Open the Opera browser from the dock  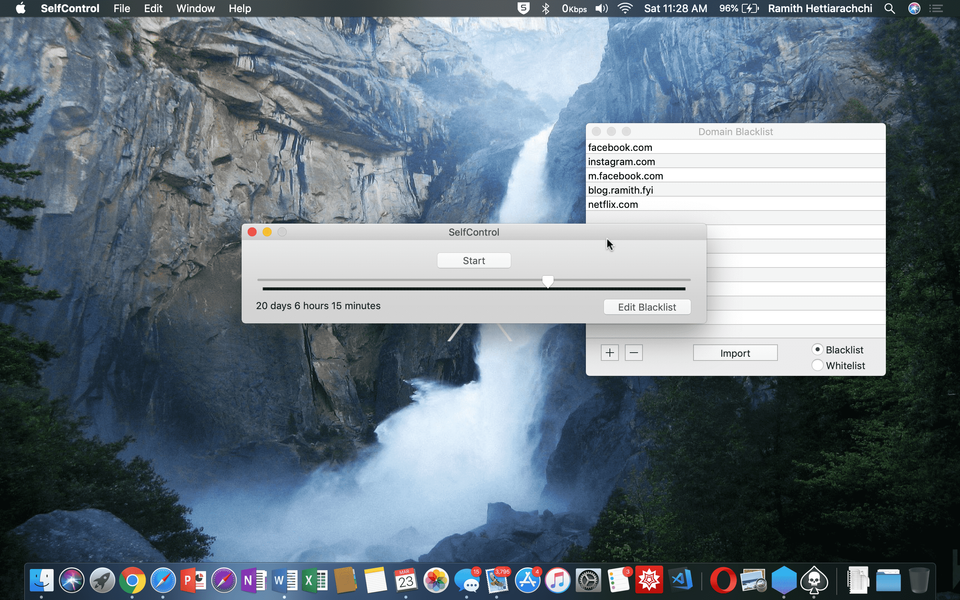click(x=723, y=580)
